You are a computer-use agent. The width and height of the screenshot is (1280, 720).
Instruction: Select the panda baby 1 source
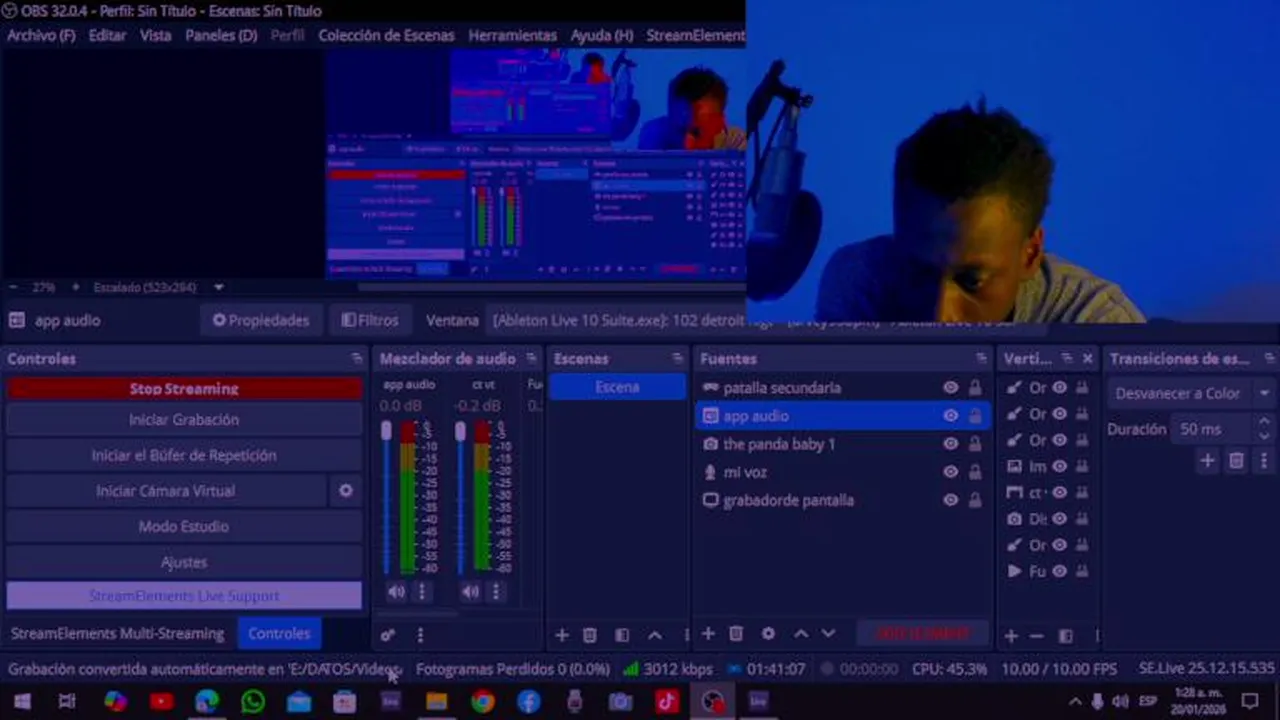point(779,444)
